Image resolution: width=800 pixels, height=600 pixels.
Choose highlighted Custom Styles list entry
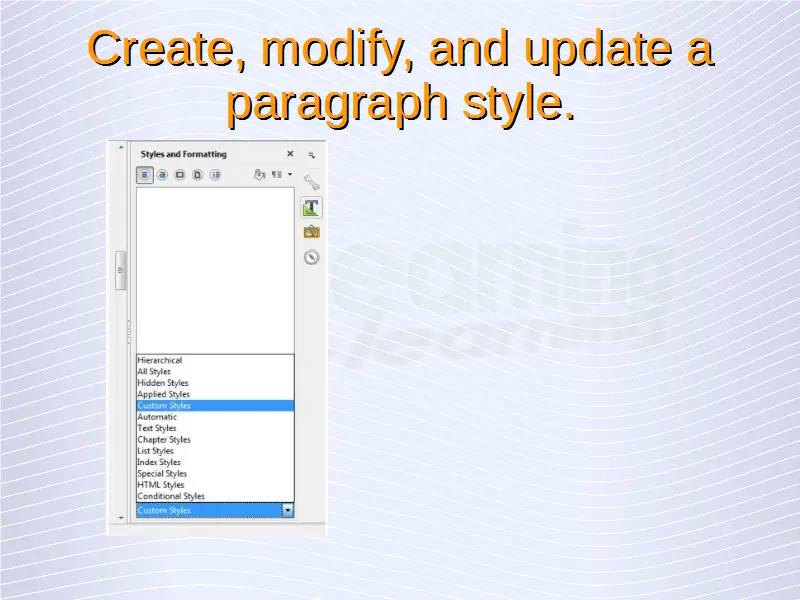tap(215, 406)
